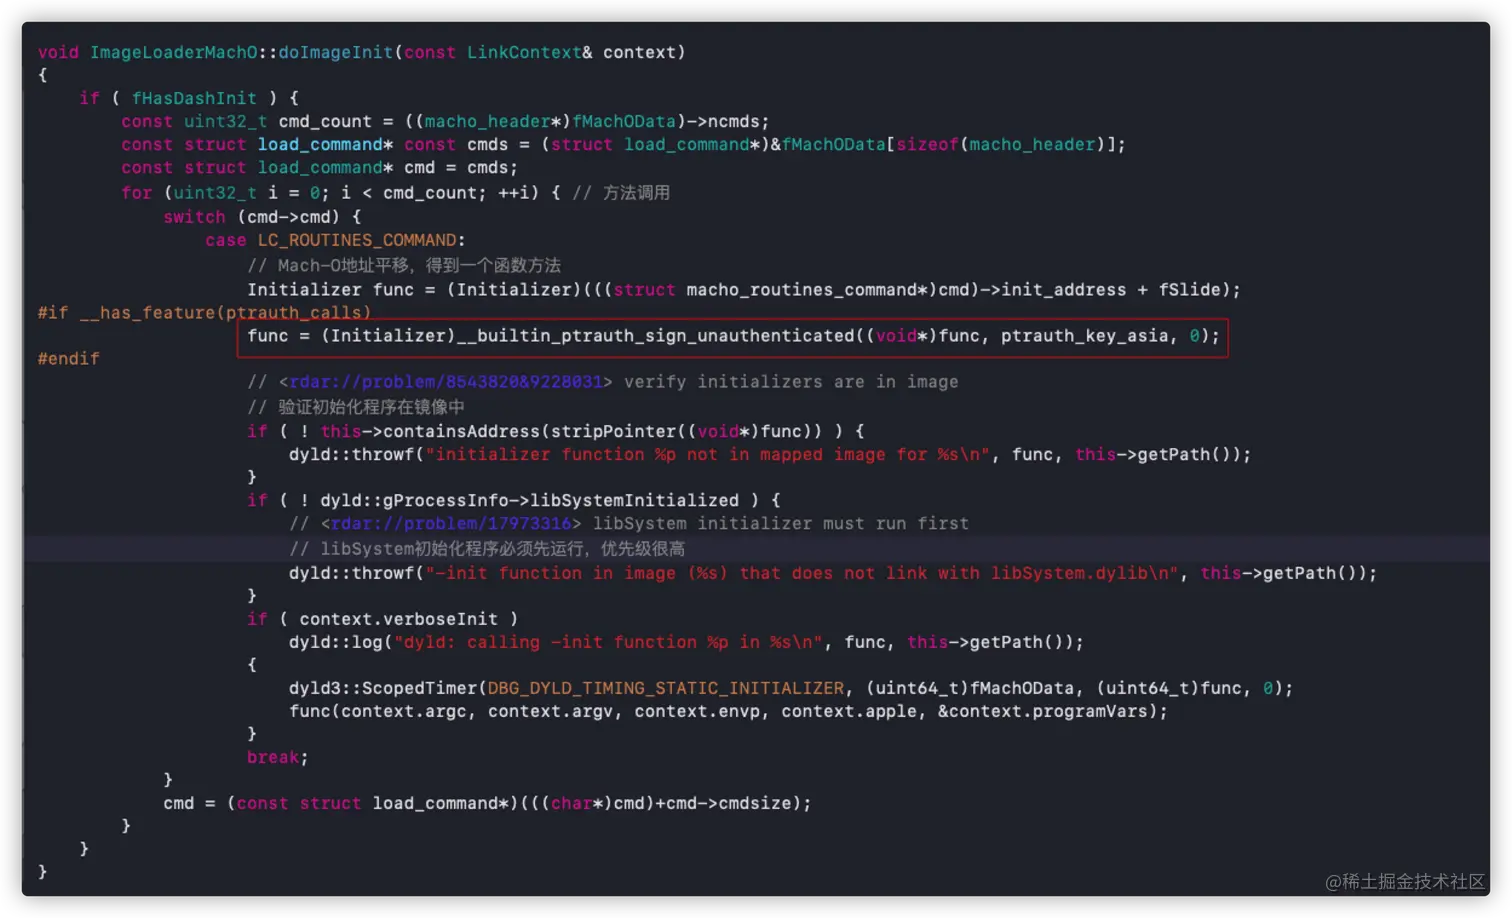Click the 'context.verboseInit' condition
Image resolution: width=1512 pixels, height=918 pixels.
[x=398, y=619]
